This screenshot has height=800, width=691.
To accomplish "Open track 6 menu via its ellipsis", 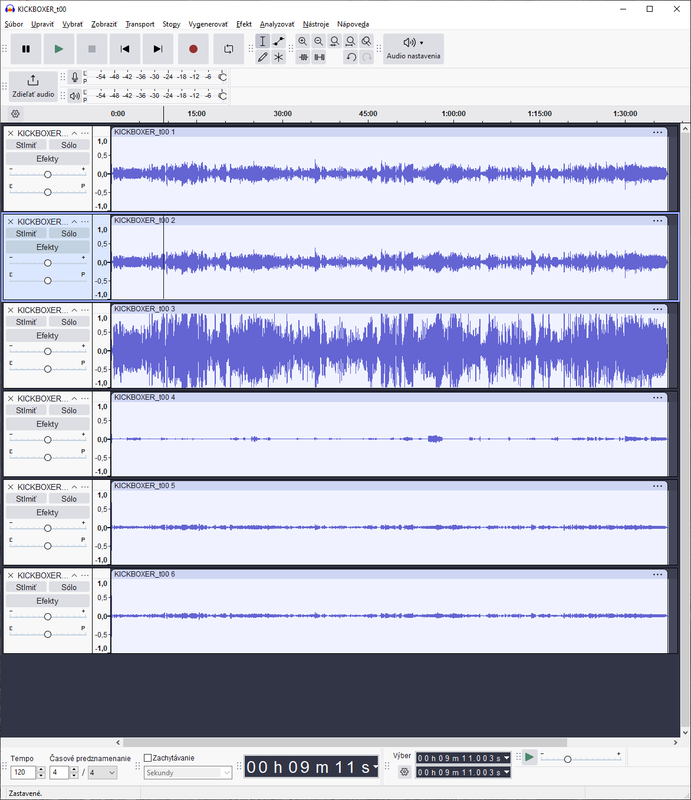I will point(85,575).
